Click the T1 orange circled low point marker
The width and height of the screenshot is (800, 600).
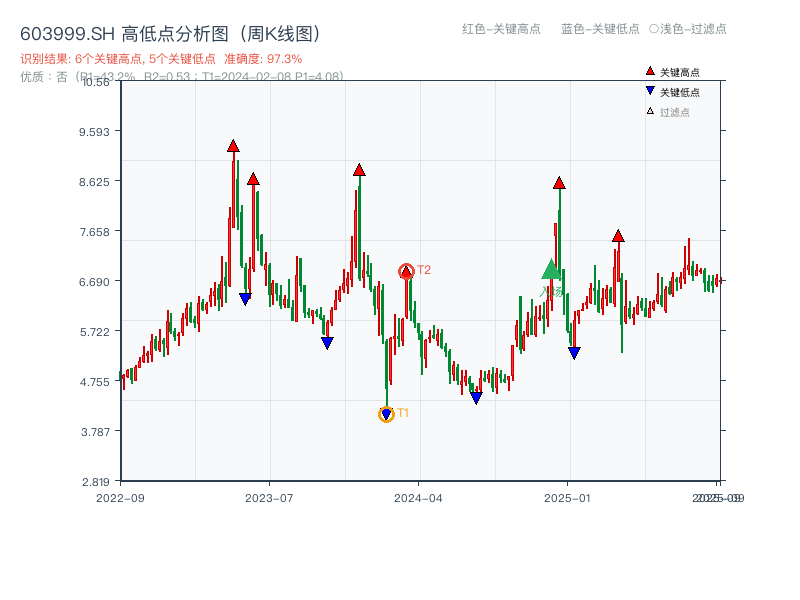pos(386,413)
